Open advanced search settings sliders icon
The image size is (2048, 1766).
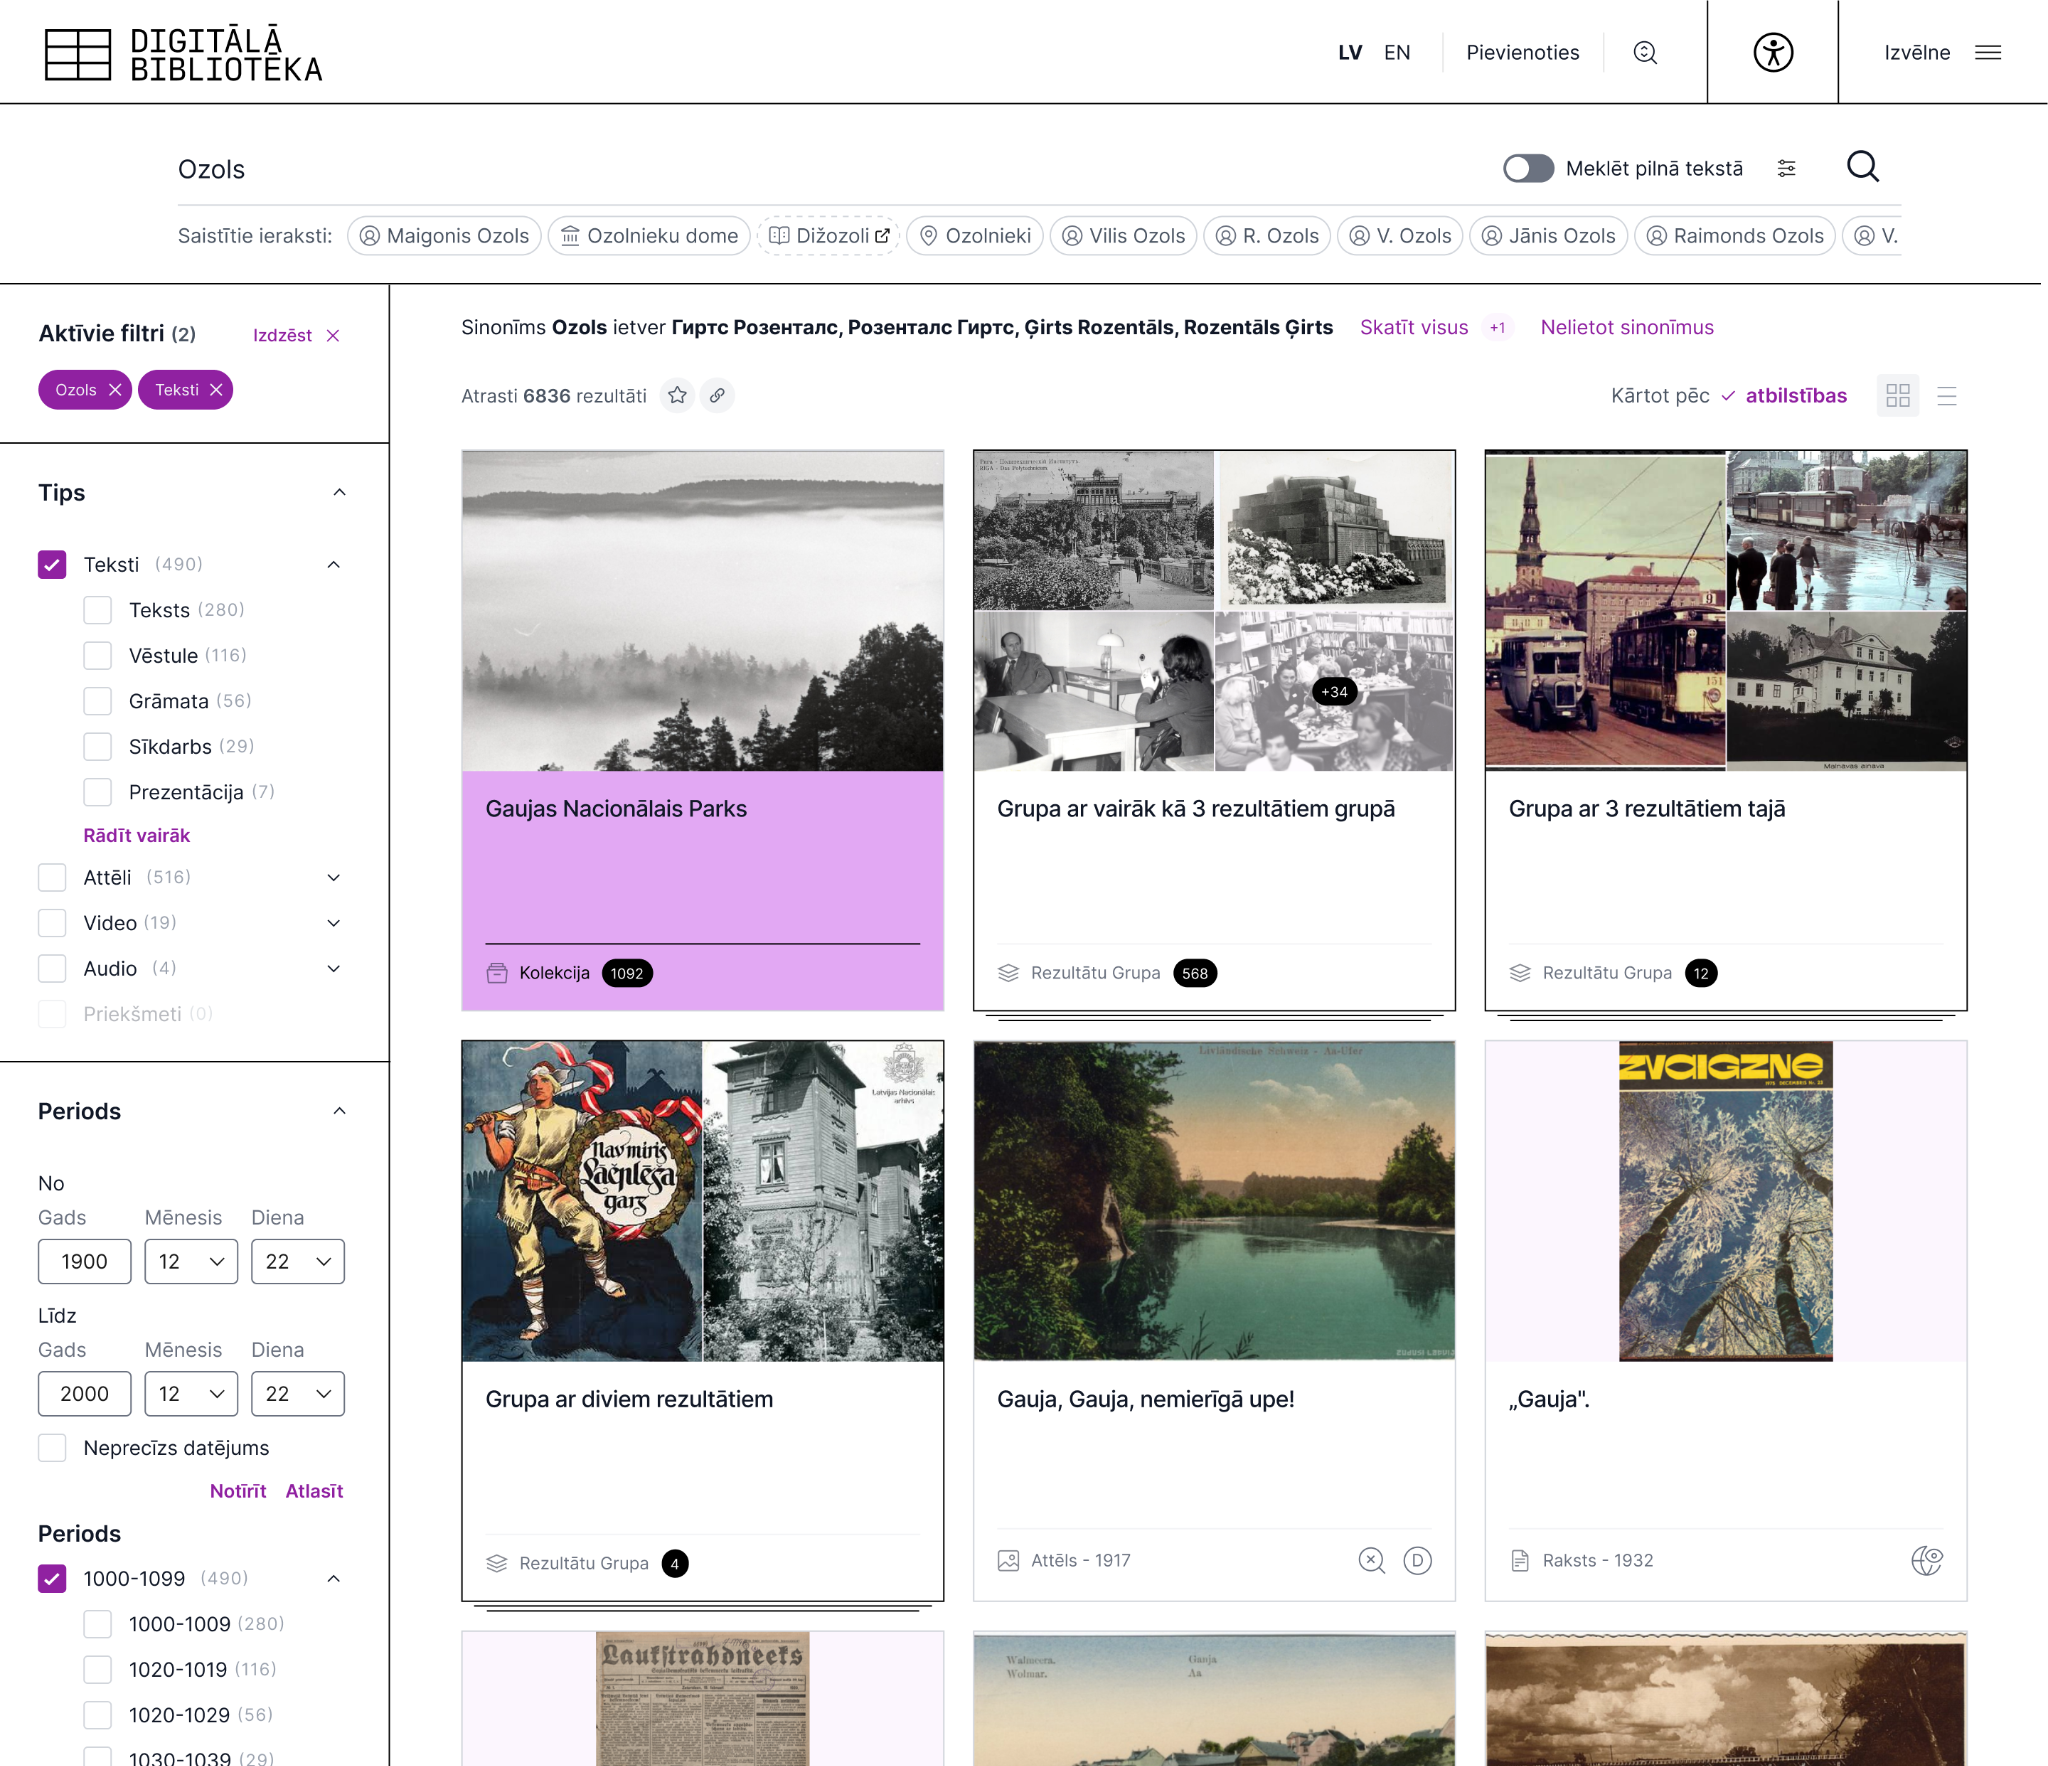tap(1787, 169)
